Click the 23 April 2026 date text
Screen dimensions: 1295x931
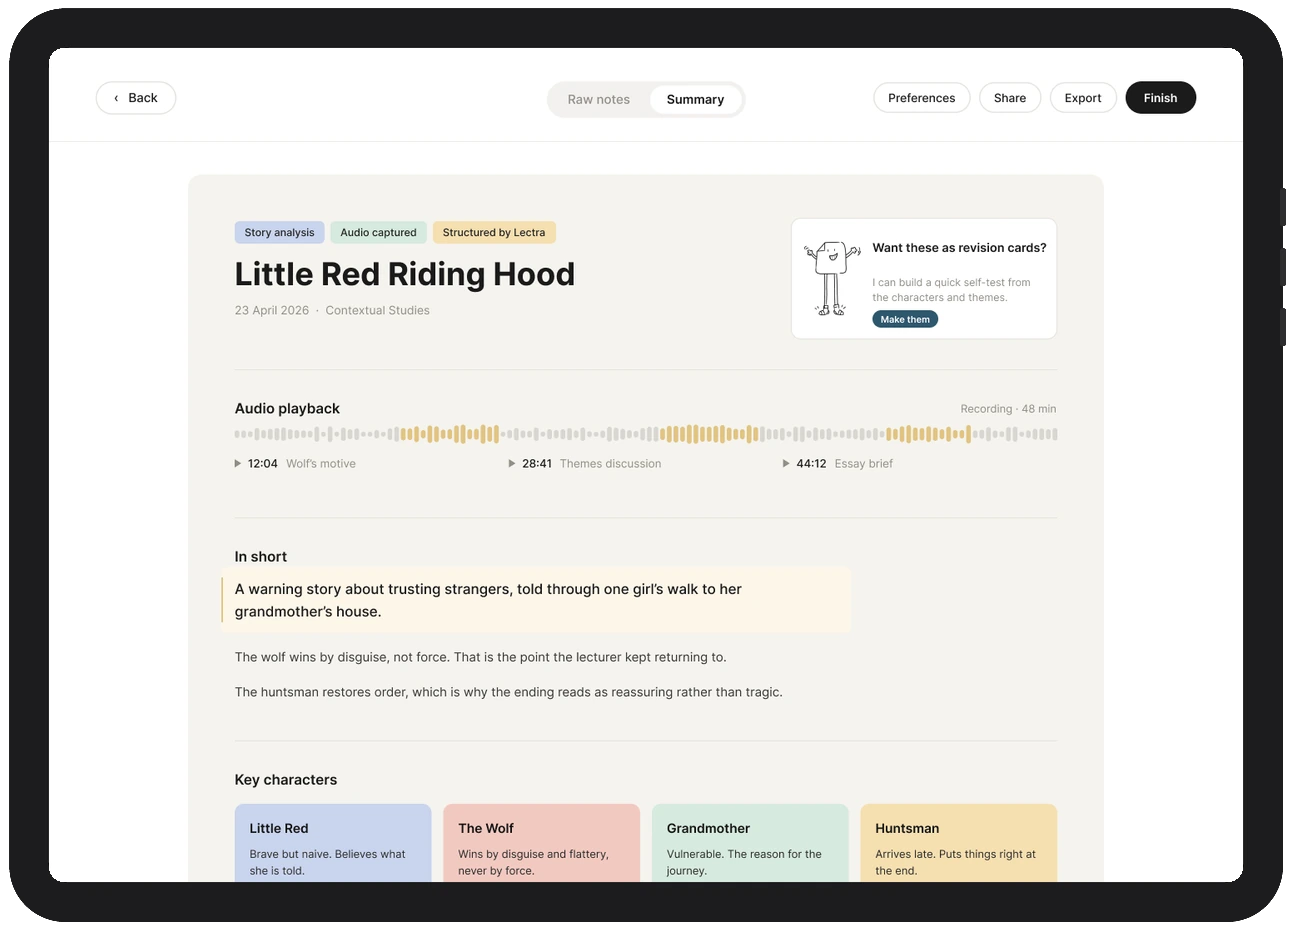coord(272,311)
